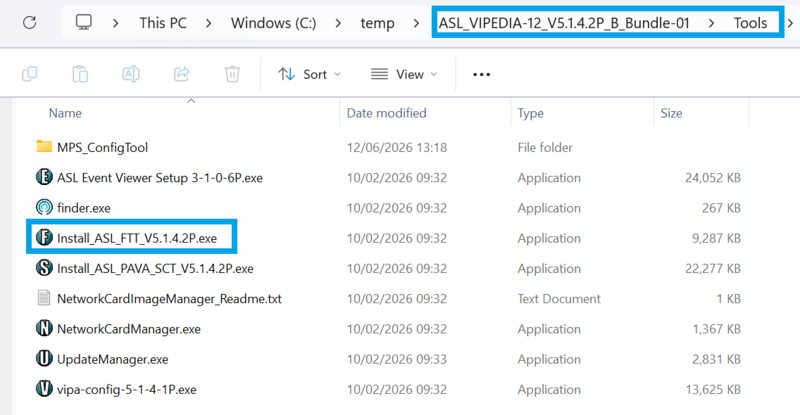Select finder.exe file name
This screenshot has height=415, width=800.
84,208
